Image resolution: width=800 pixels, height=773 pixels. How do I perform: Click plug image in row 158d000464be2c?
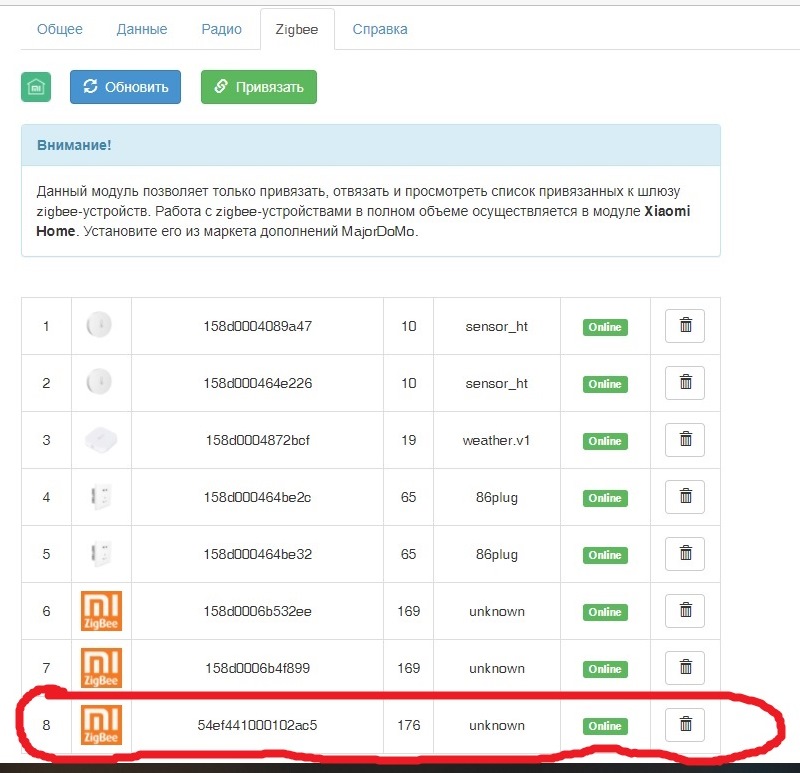point(102,496)
